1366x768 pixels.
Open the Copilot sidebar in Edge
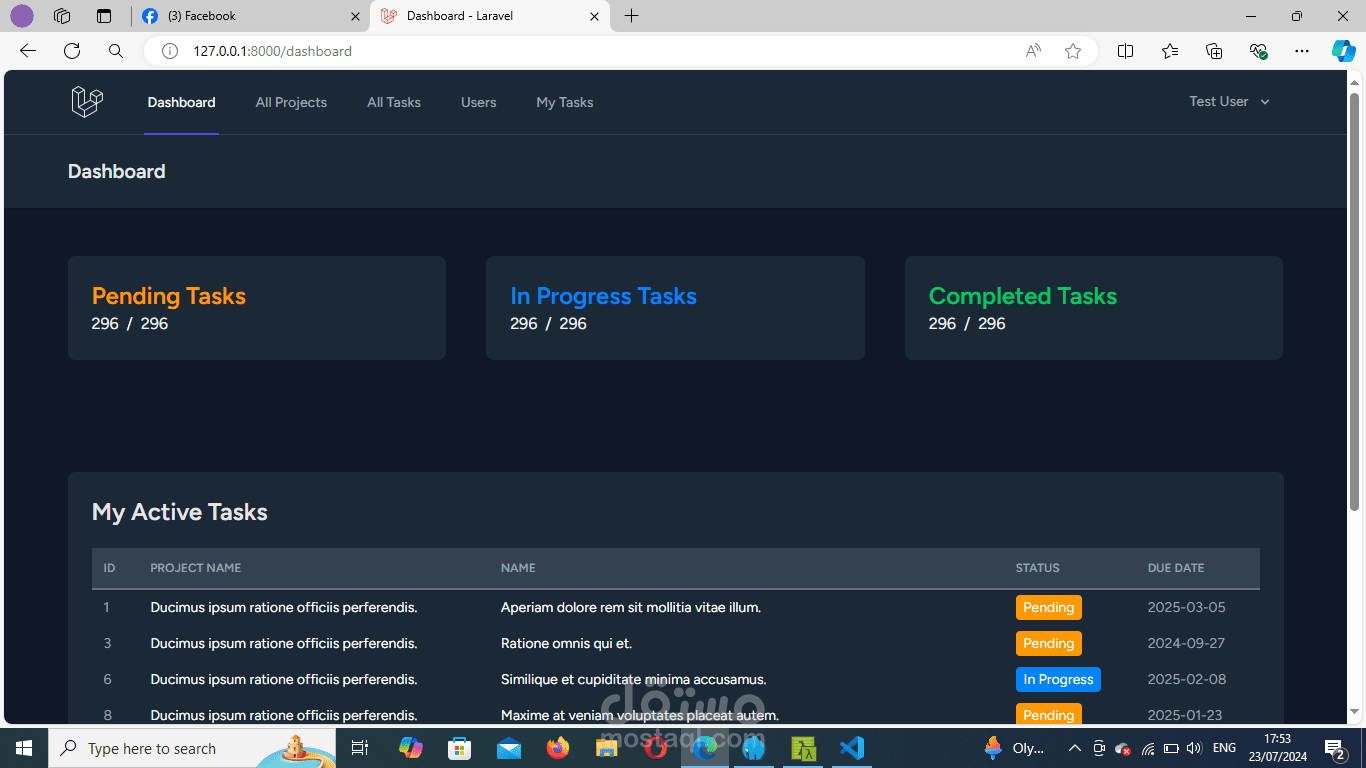(x=1341, y=51)
